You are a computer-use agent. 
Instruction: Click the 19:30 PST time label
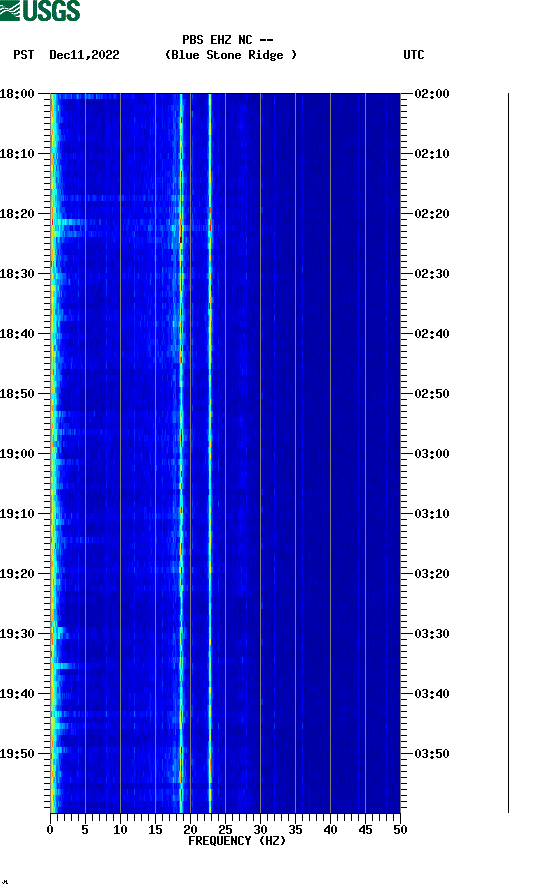[x=17, y=634]
